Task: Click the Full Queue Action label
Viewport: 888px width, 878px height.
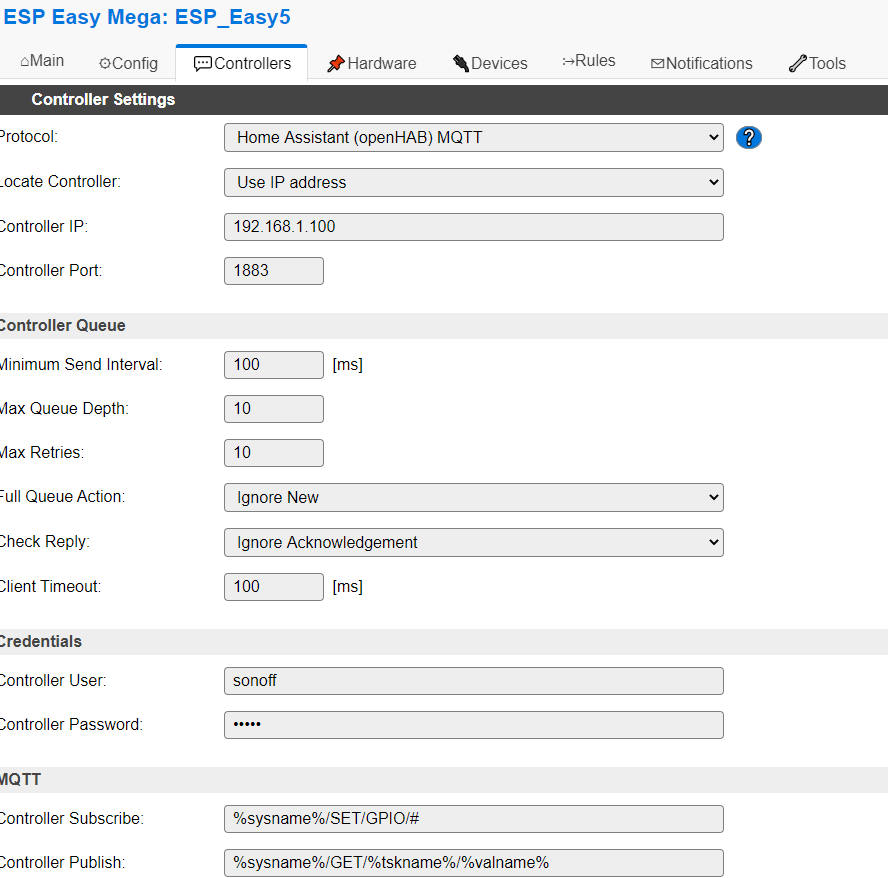Action: (62, 497)
